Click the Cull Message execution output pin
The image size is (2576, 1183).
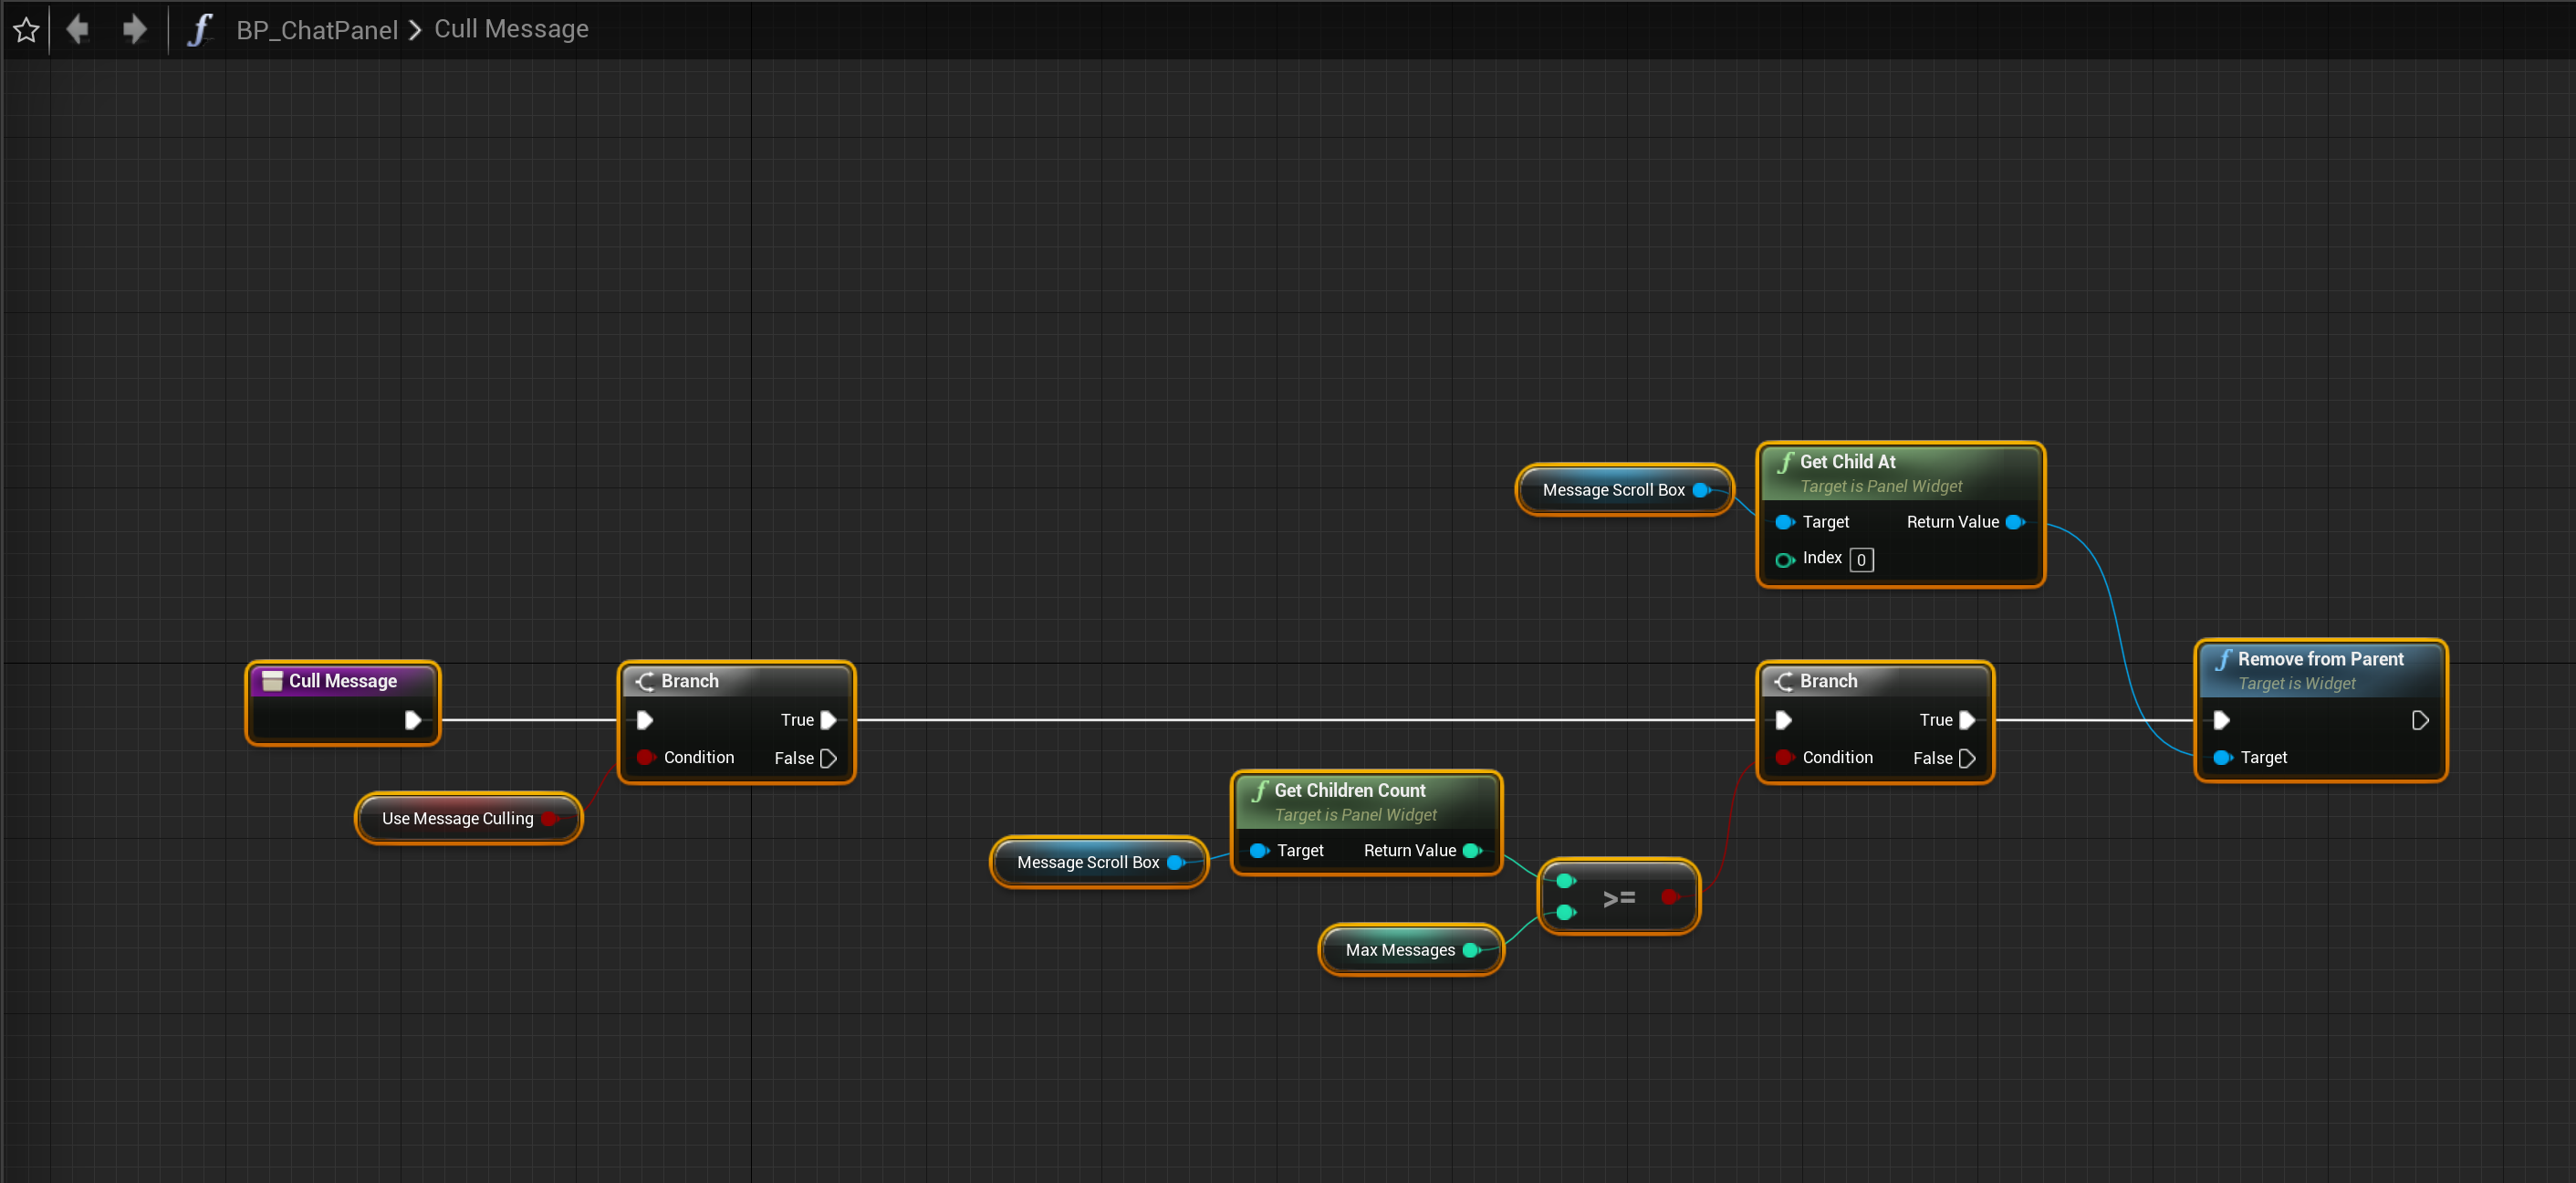412,720
